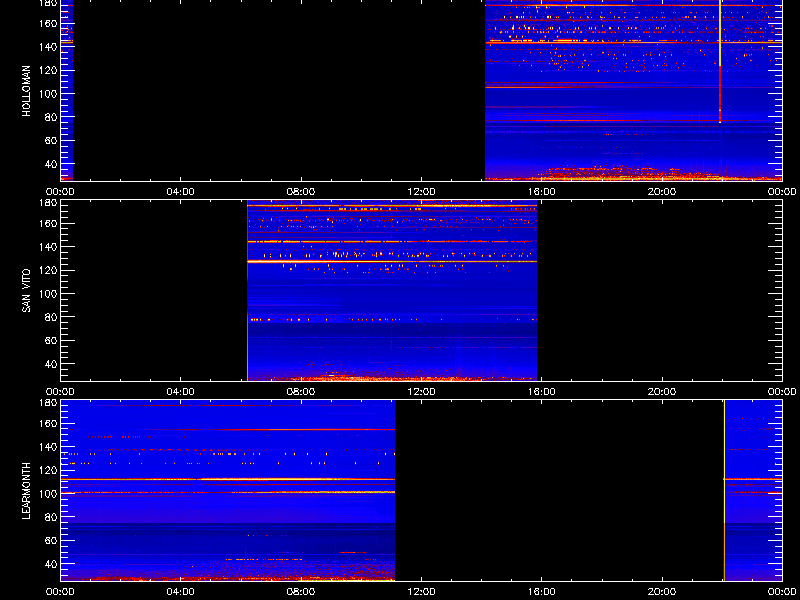Click 12:00 time label under San Vito panel
800x600 pixels.
click(x=421, y=392)
